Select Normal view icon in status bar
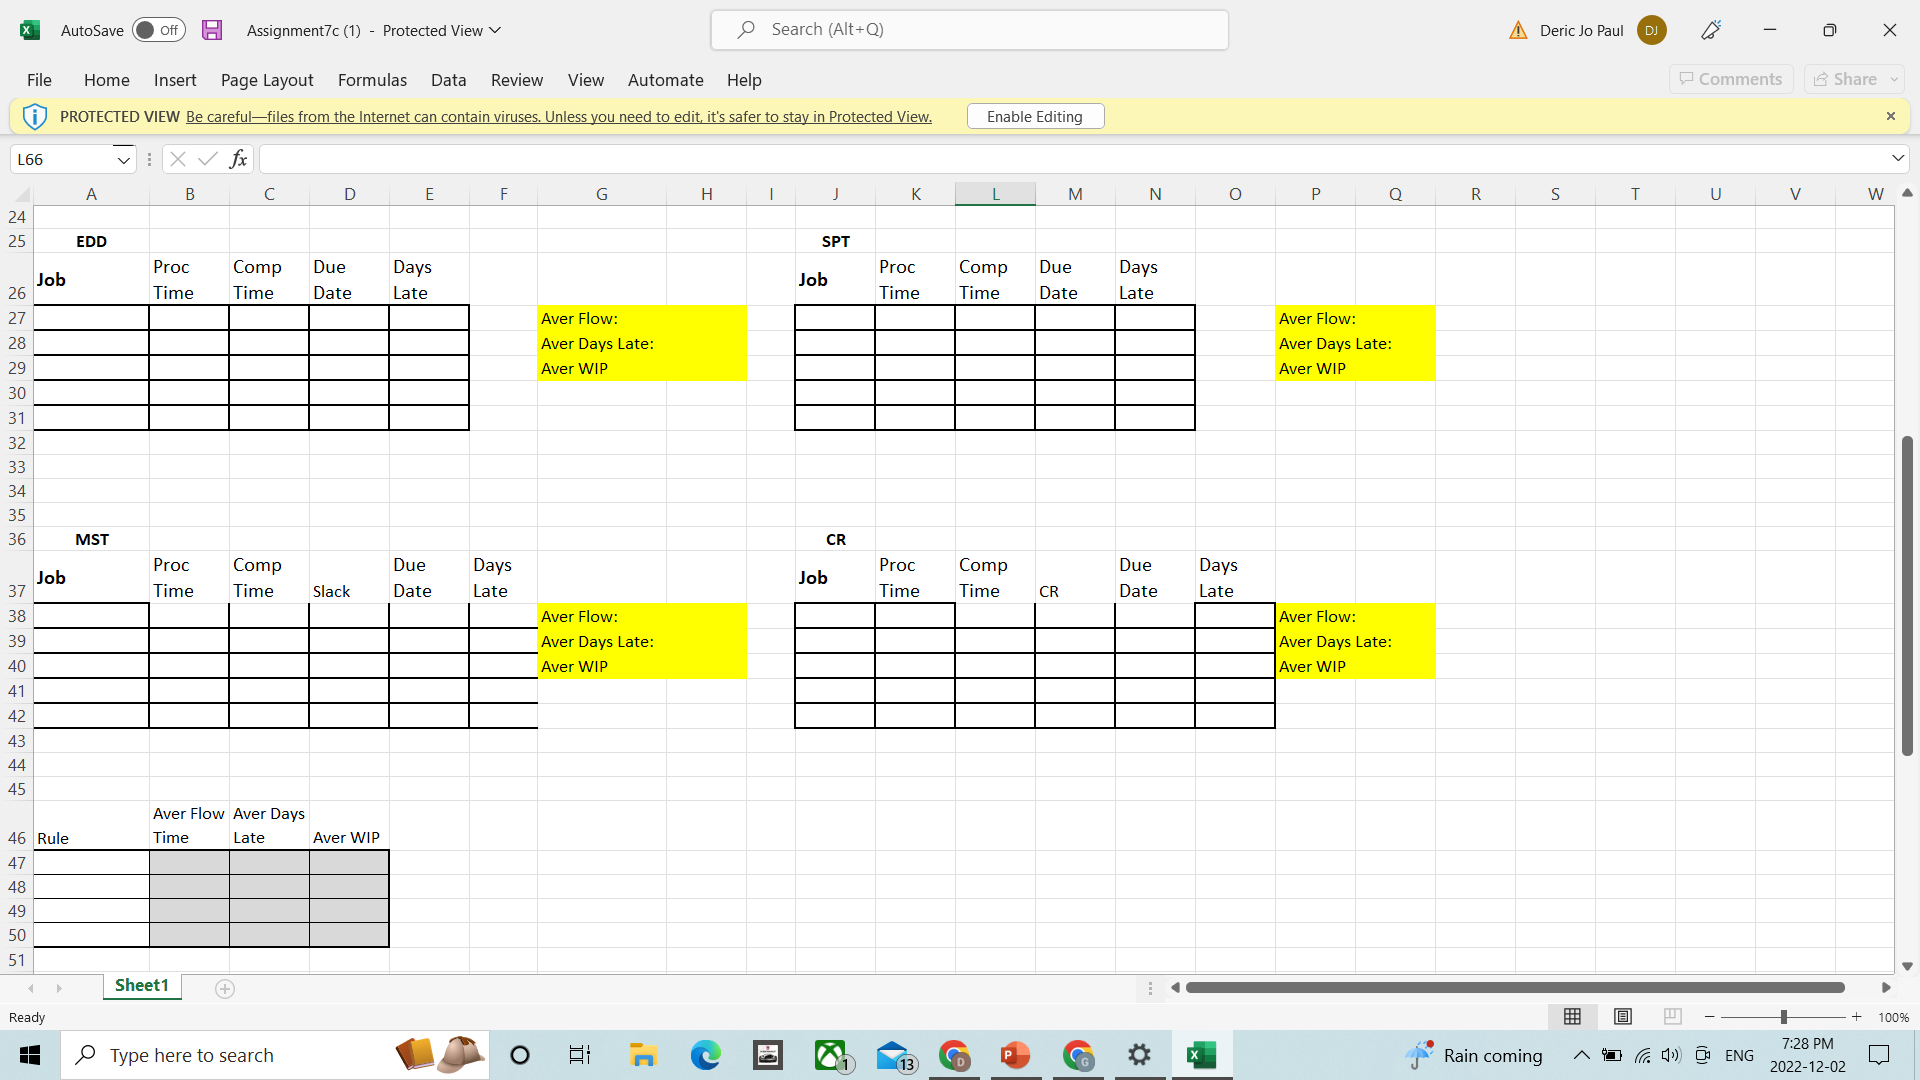This screenshot has height=1080, width=1920. pyautogui.click(x=1572, y=1016)
